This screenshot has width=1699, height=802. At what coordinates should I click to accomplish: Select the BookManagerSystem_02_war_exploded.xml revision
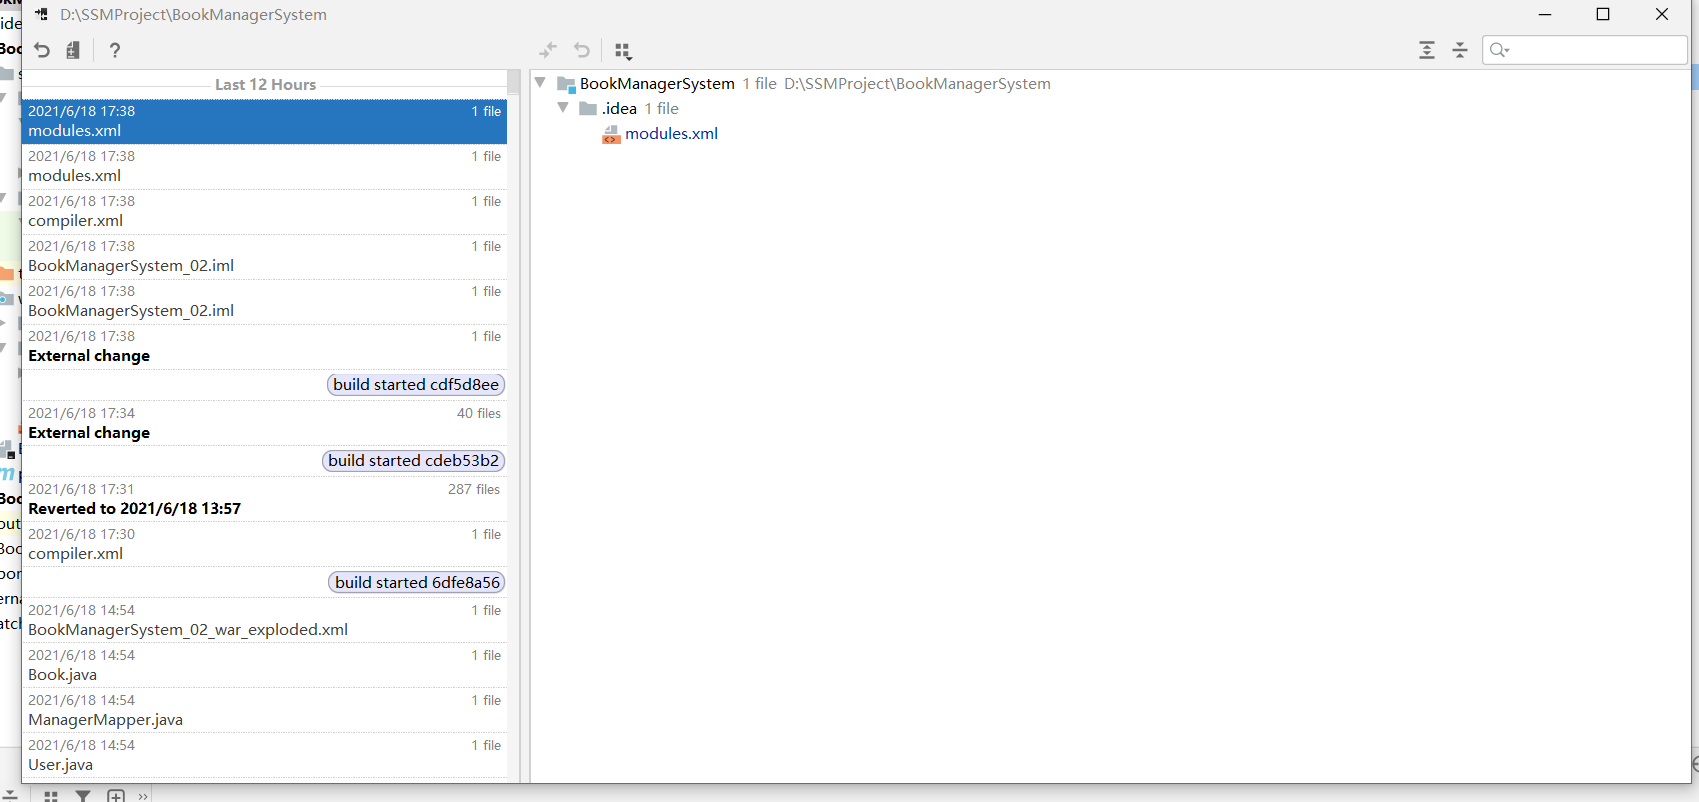coord(264,620)
